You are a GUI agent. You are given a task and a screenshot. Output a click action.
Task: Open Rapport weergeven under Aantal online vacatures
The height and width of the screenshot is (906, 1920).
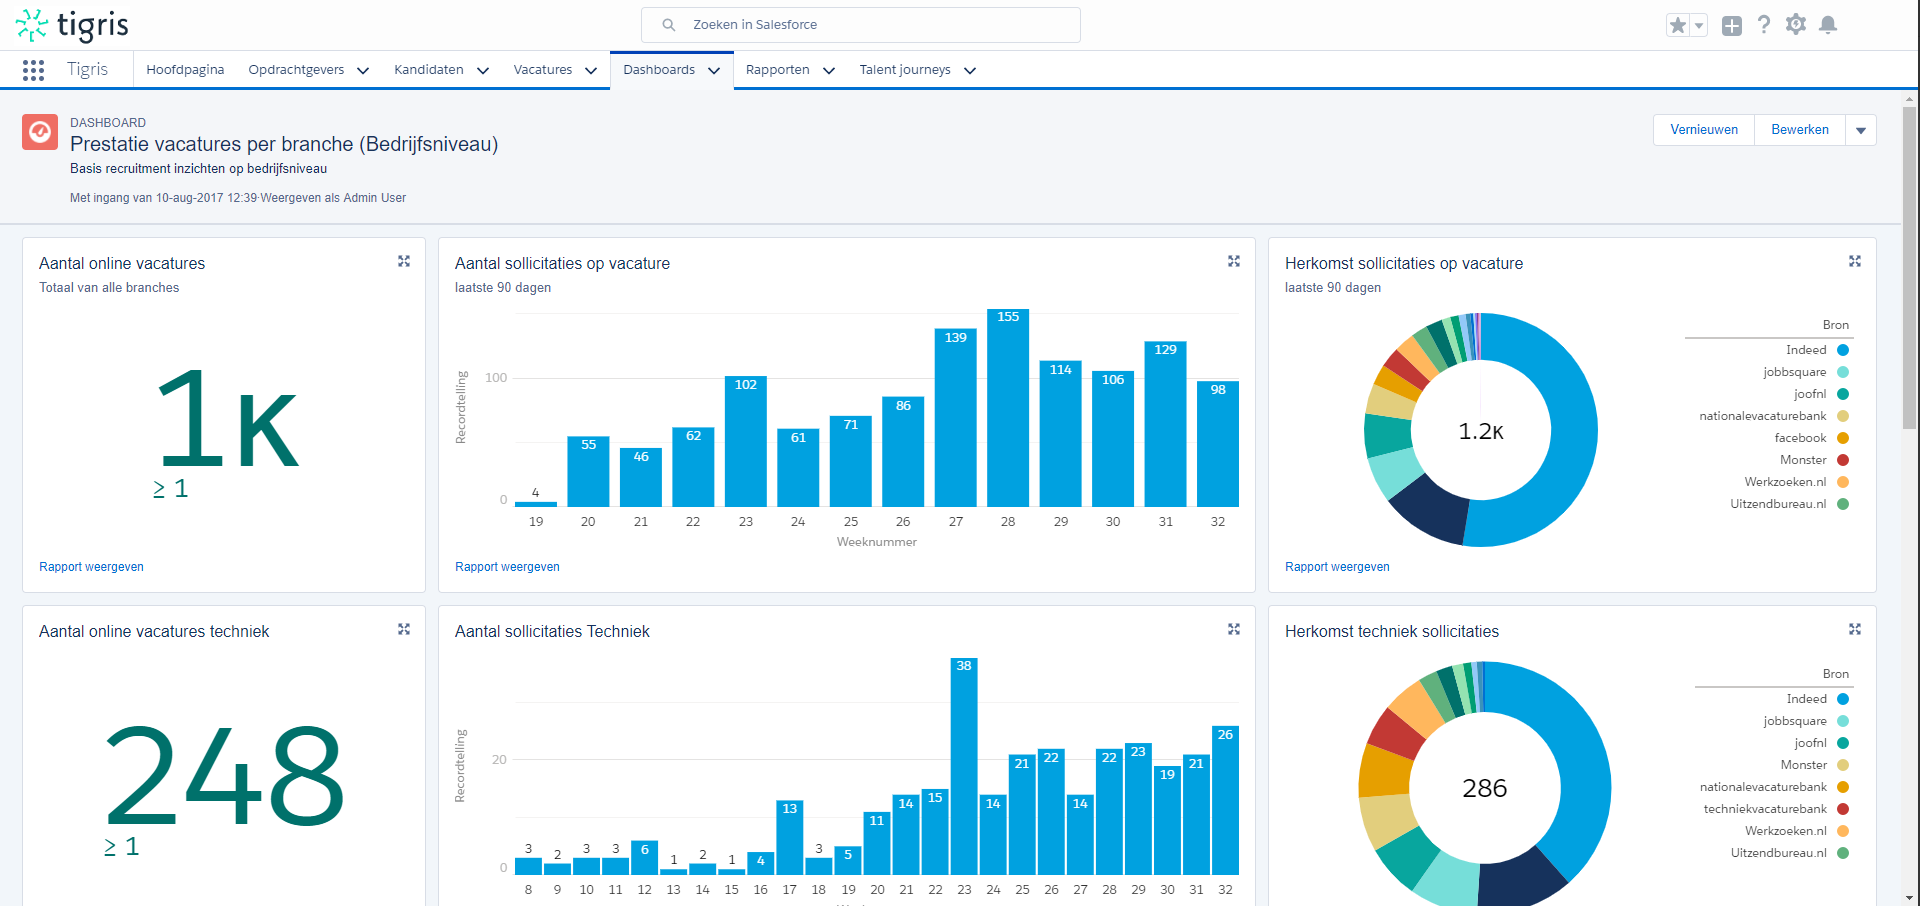point(91,567)
